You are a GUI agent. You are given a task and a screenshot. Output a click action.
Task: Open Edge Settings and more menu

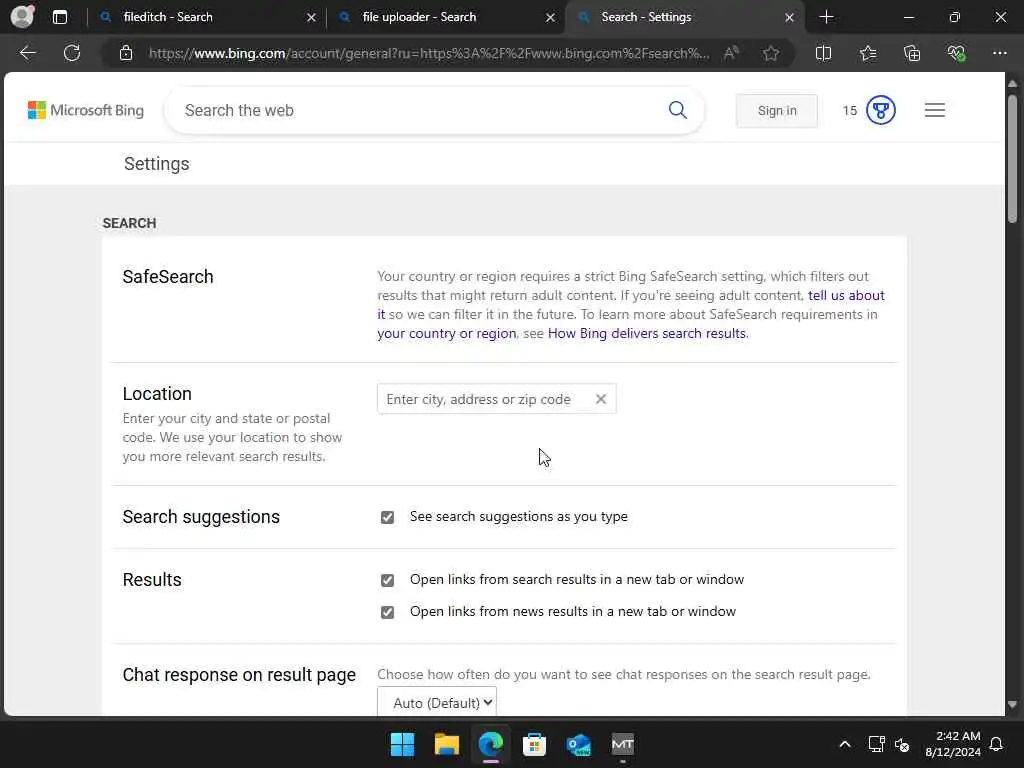pos(999,53)
